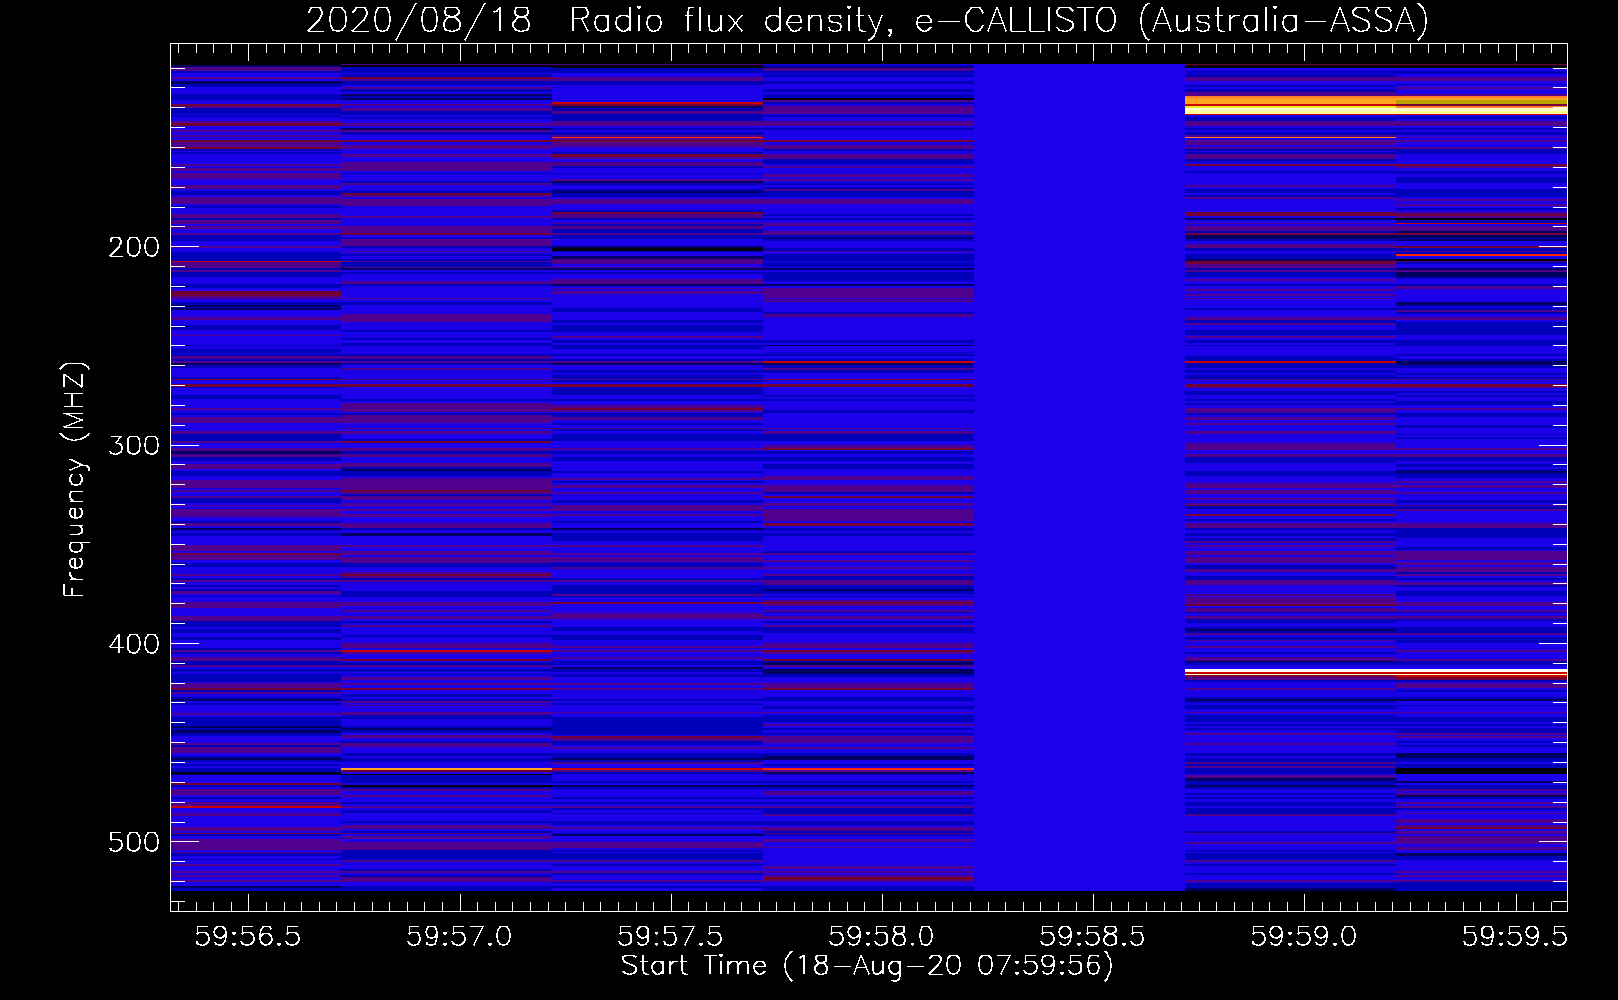Click the 'Frequency (MHZ)' axis label

[x=75, y=480]
